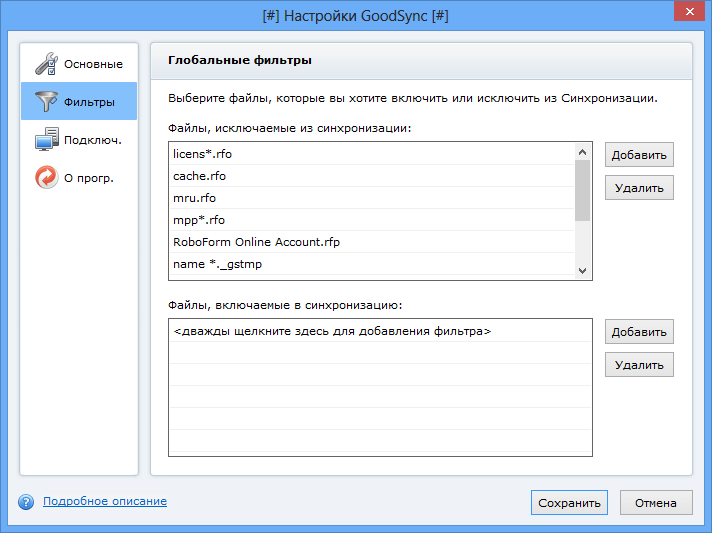This screenshot has width=712, height=533.
Task: Click Удалить for excluded files
Action: click(639, 188)
